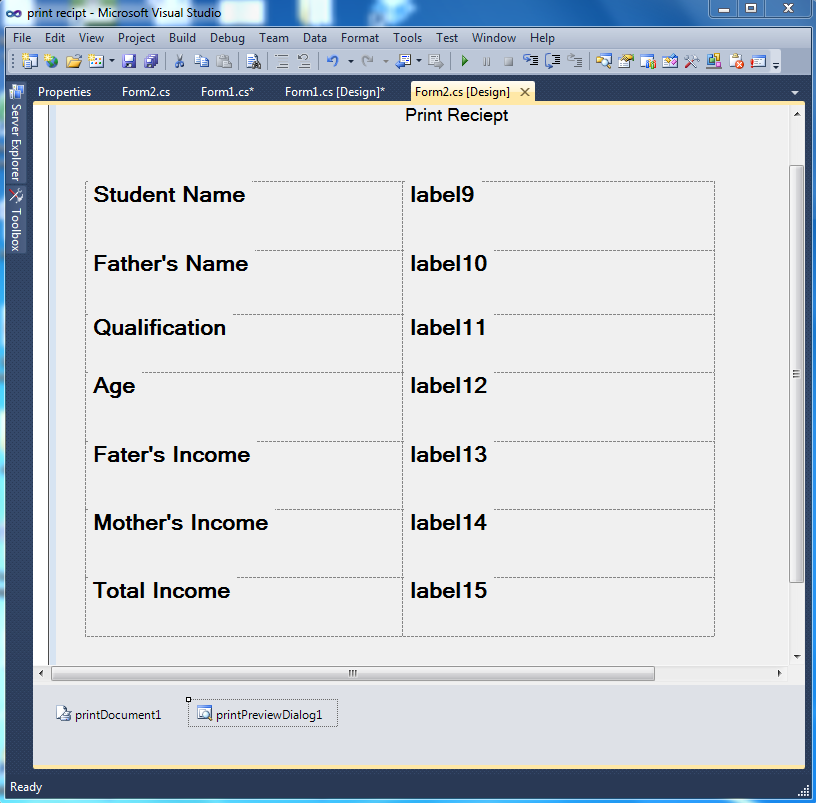816x803 pixels.
Task: Click the Save All toolbar icon
Action: pos(151,61)
